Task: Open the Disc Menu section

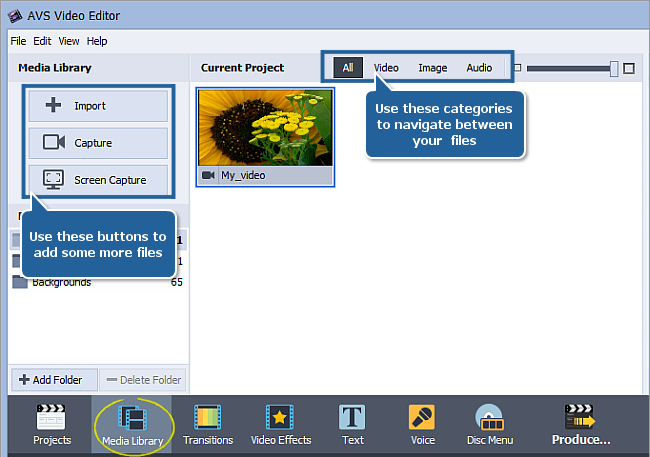Action: coord(490,425)
